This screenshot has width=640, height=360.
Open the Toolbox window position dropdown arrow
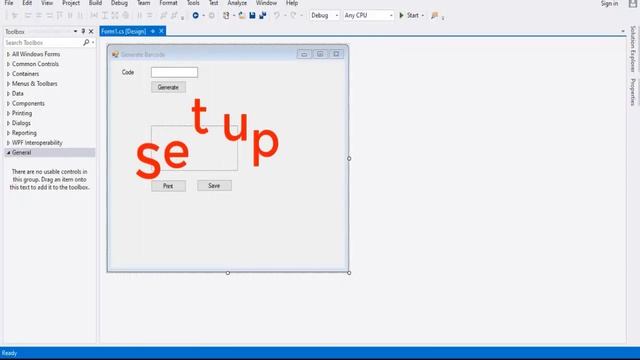[x=75, y=31]
